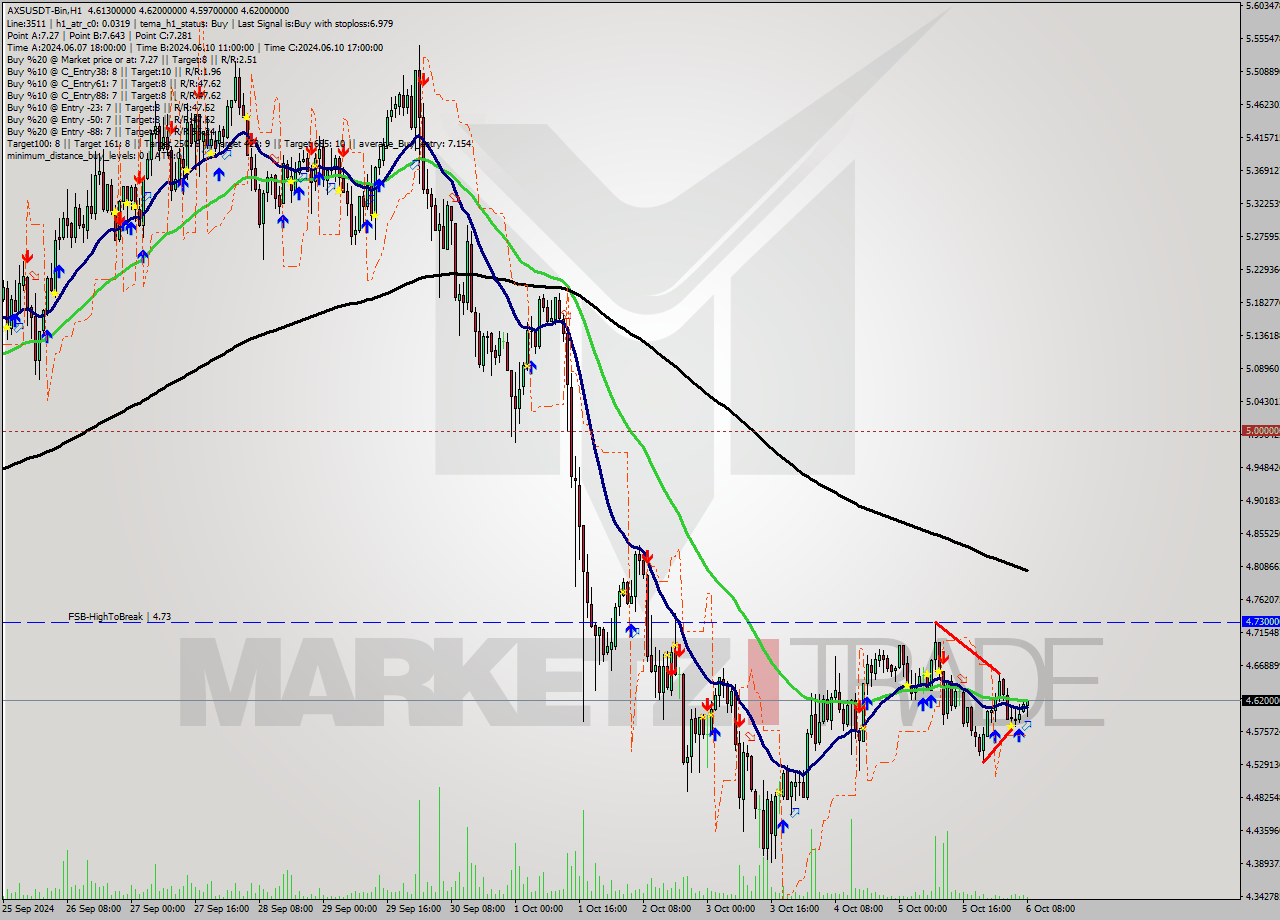This screenshot has height=920, width=1280.
Task: Click the 5.32253 price axis label
Action: coord(1262,203)
